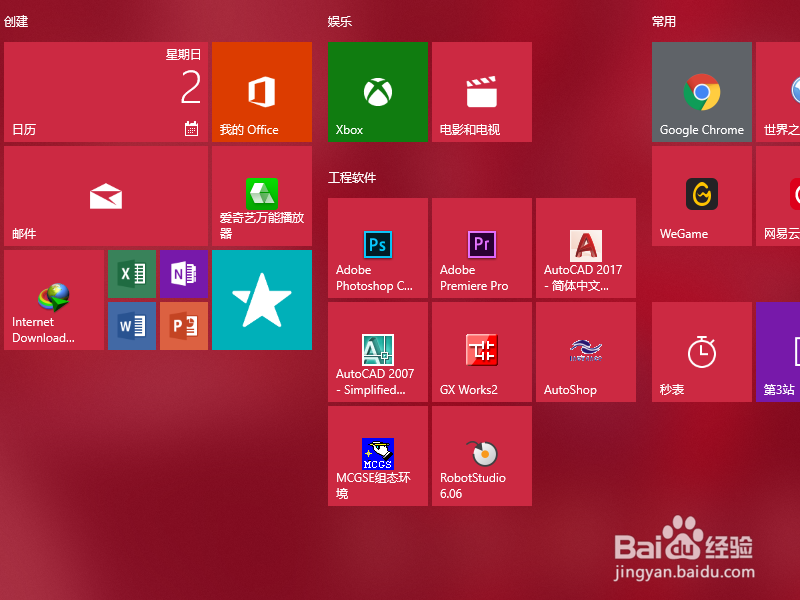Screen dimensions: 800x600
Task: Open RobotStudio 6.06 tile
Action: 482,456
